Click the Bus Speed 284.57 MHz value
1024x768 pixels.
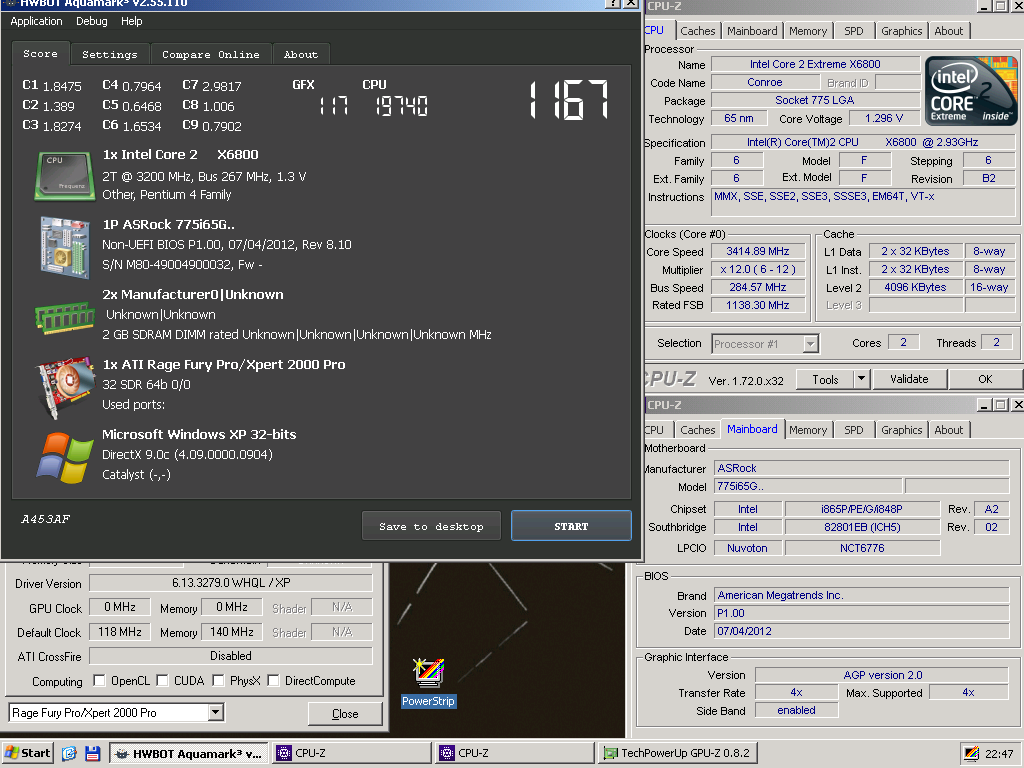pos(758,287)
